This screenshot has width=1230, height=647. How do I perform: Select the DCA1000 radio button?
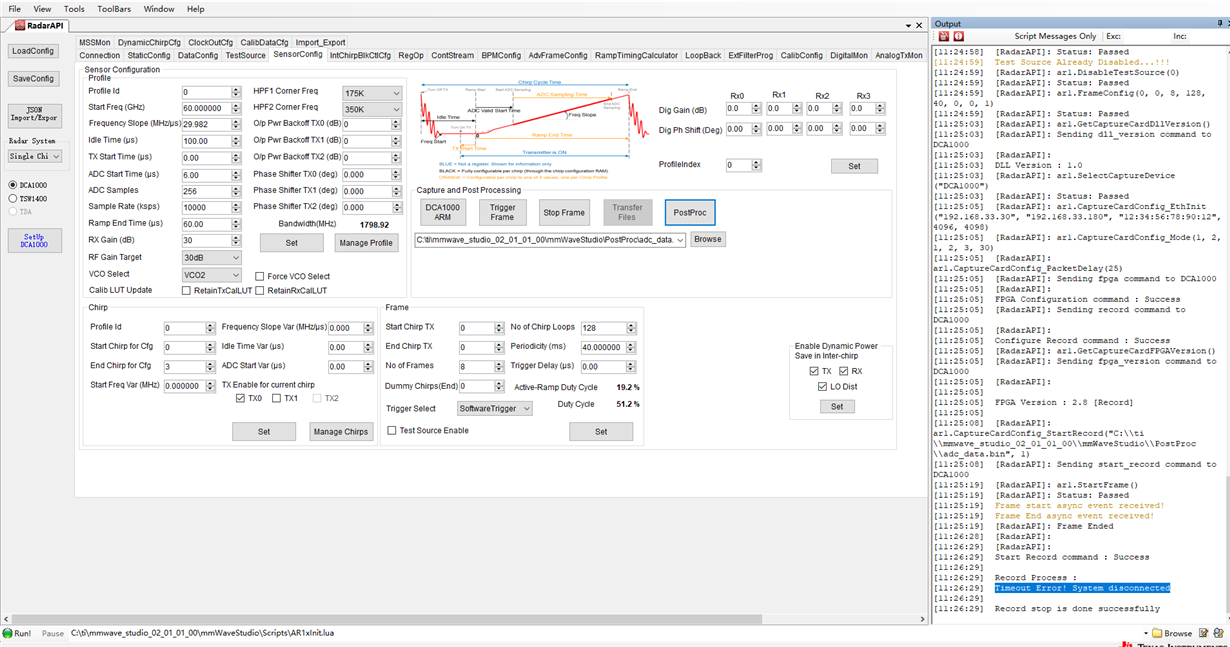click(12, 185)
